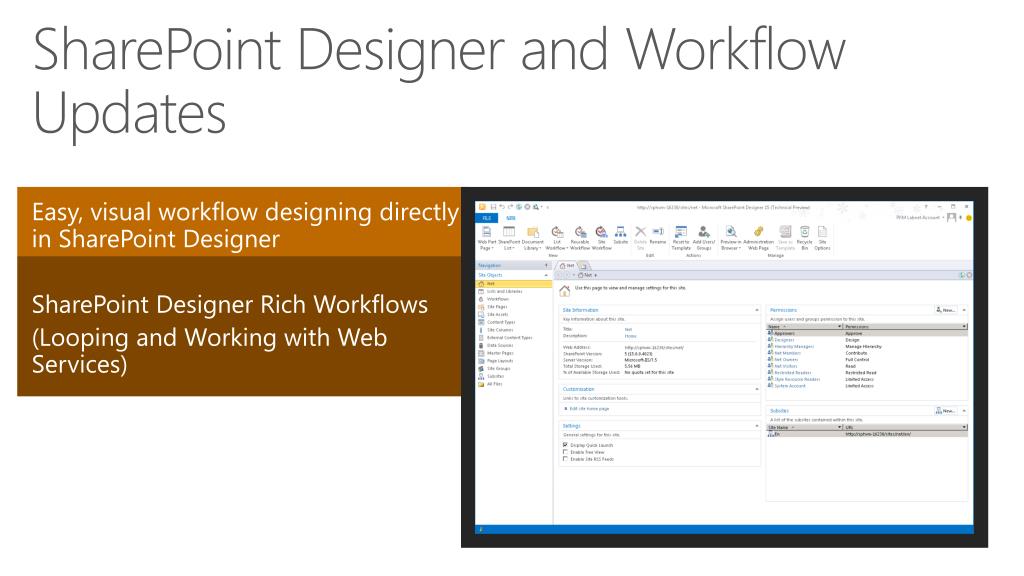This screenshot has width=1024, height=576.
Task: Click New button in Subsites panel
Action: [x=946, y=411]
